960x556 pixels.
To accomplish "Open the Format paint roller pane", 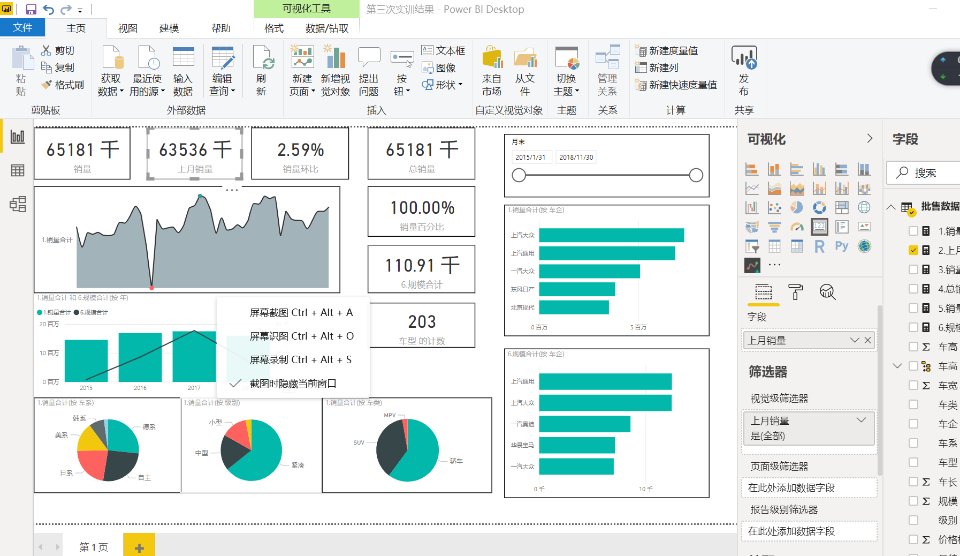I will pyautogui.click(x=796, y=292).
